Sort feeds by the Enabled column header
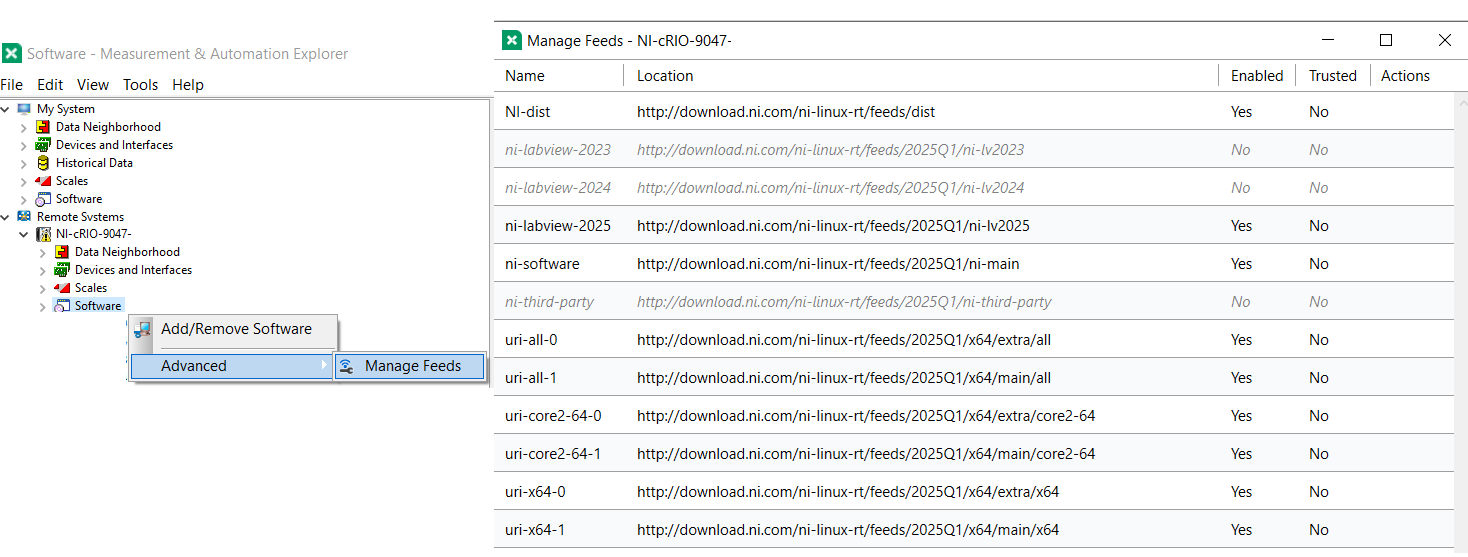The height and width of the screenshot is (557, 1468). pos(1257,76)
